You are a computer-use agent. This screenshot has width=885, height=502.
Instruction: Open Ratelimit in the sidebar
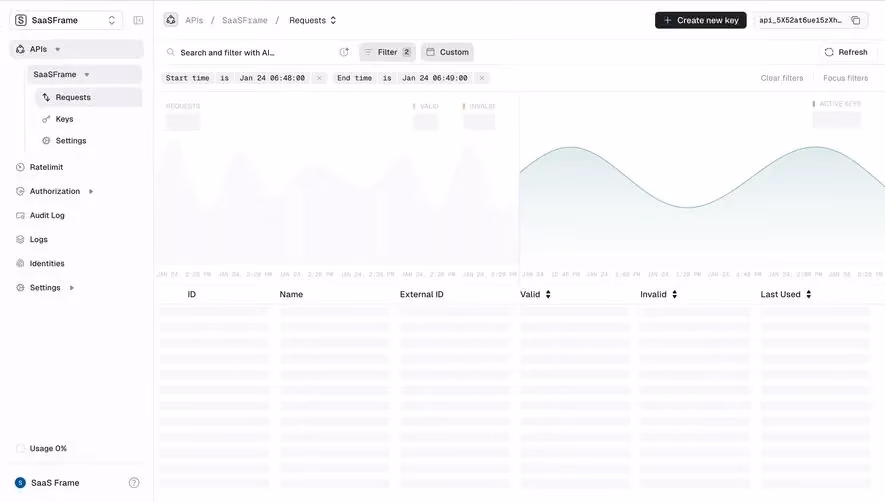coord(46,167)
